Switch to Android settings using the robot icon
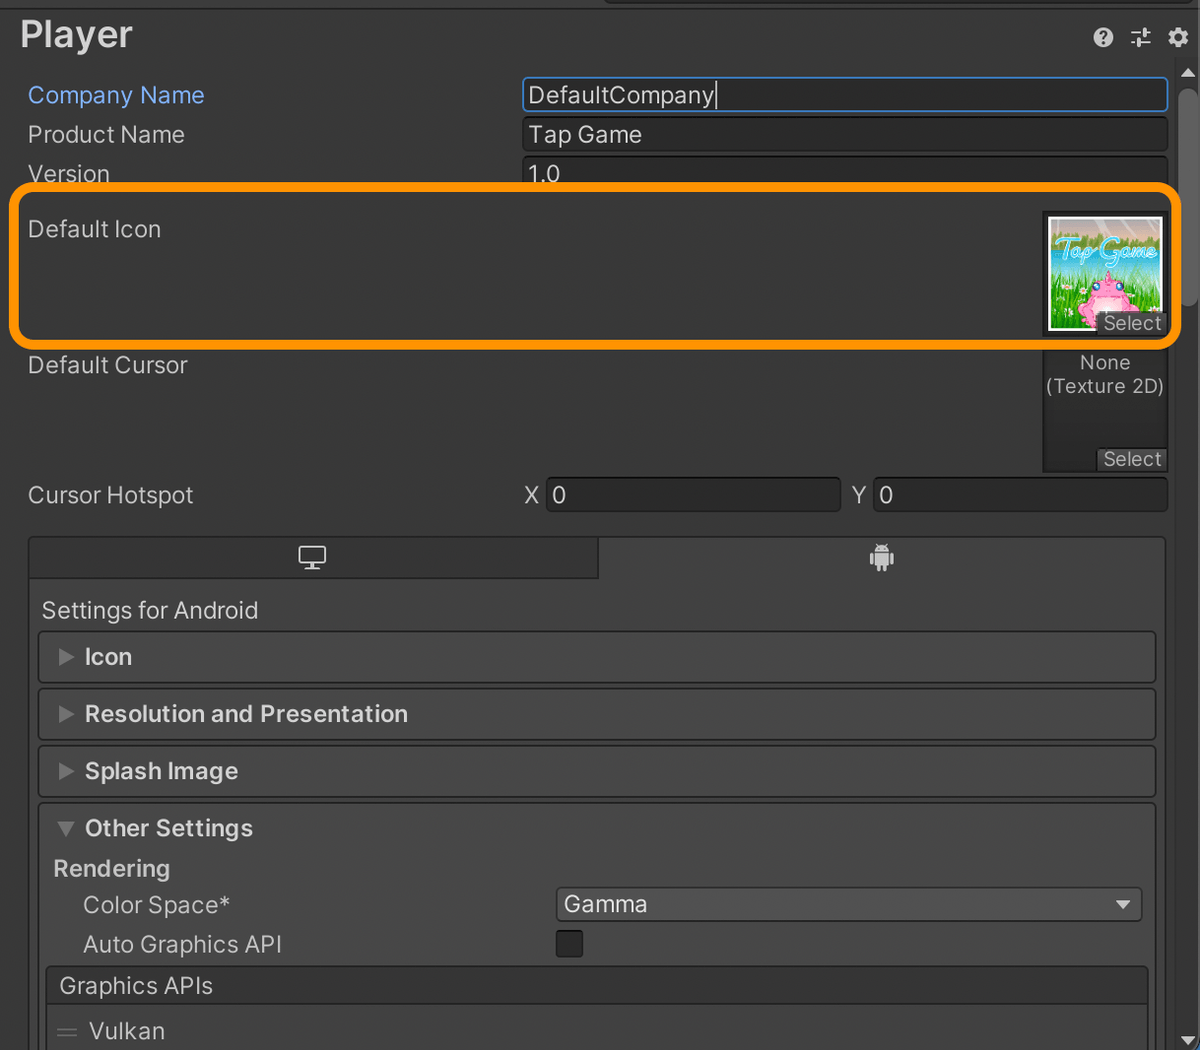Image resolution: width=1200 pixels, height=1050 pixels. pyautogui.click(x=881, y=557)
